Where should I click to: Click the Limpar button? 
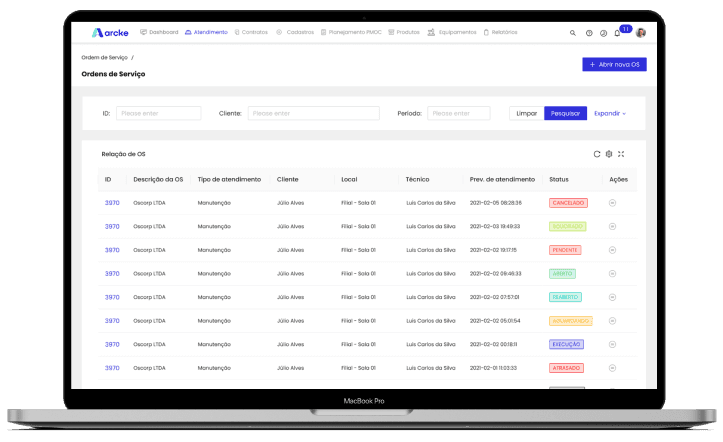(526, 114)
